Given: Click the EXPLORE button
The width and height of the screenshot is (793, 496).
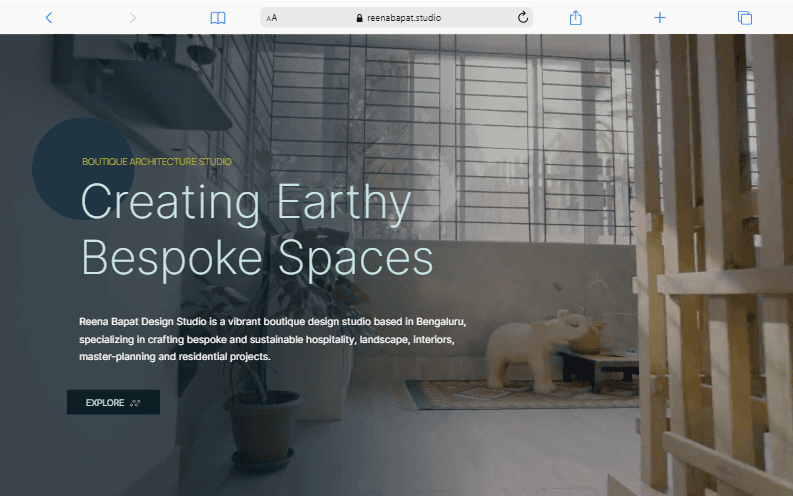Looking at the screenshot, I should click(113, 402).
